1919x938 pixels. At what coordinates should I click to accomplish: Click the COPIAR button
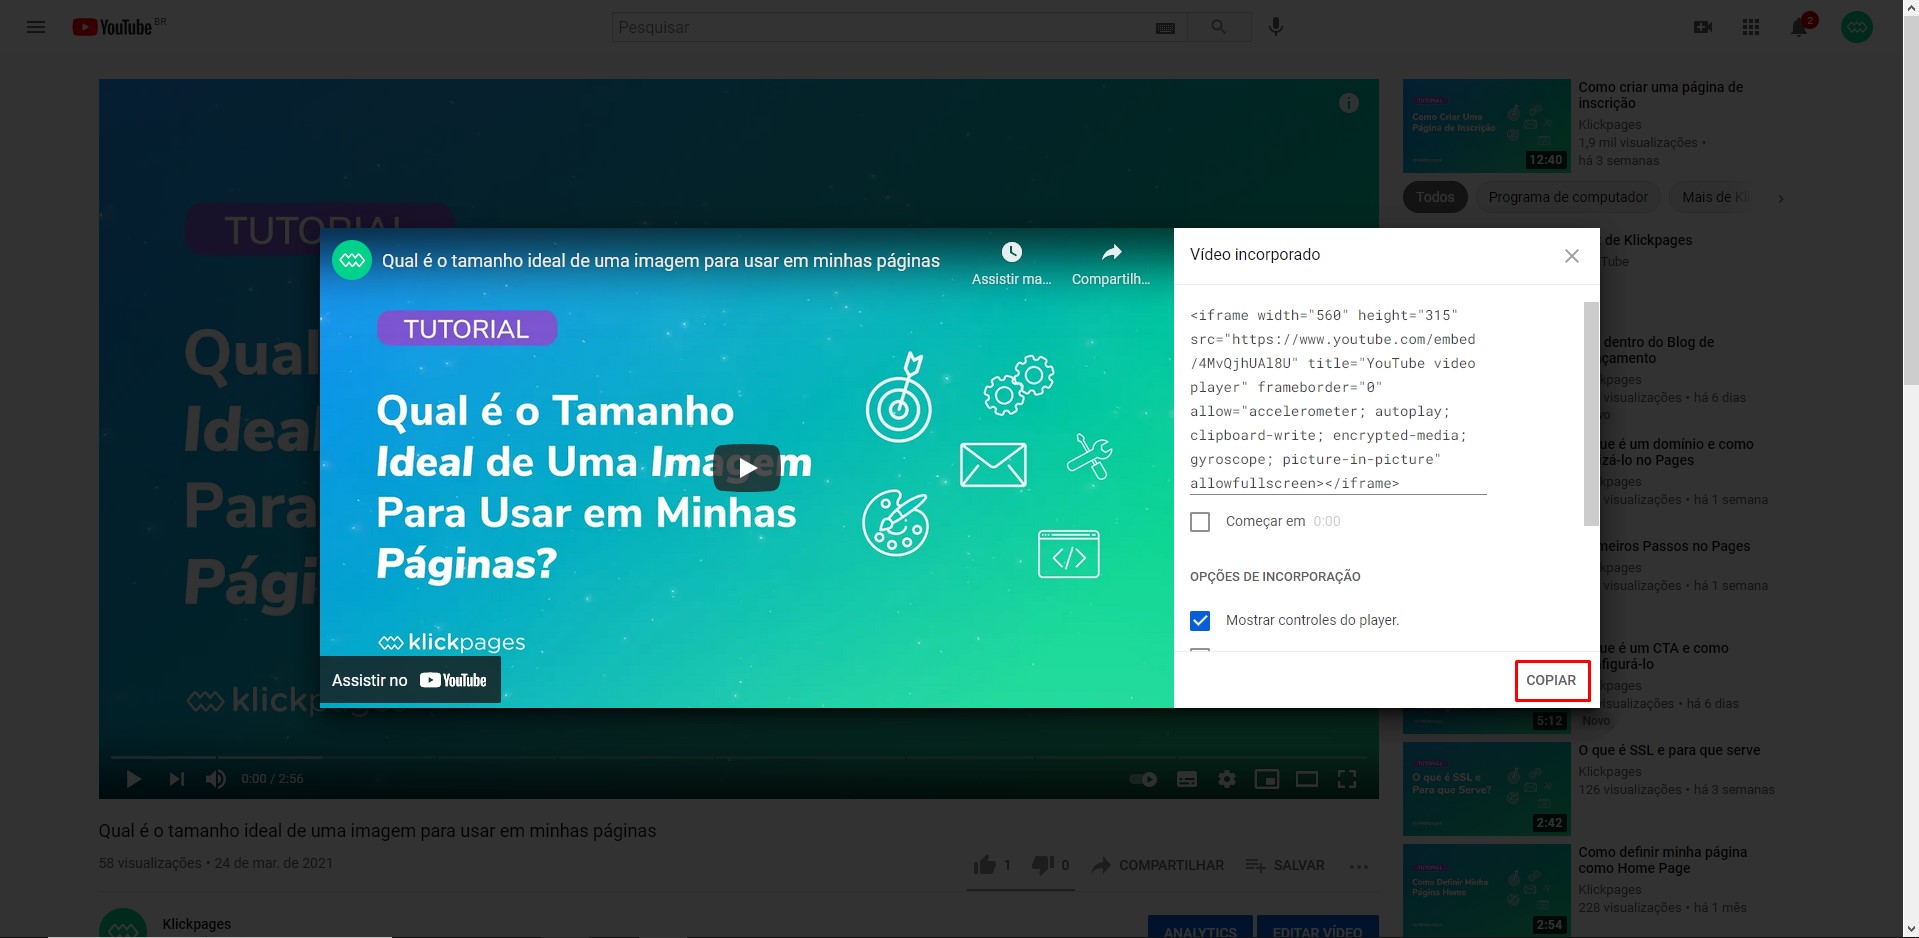pos(1551,680)
